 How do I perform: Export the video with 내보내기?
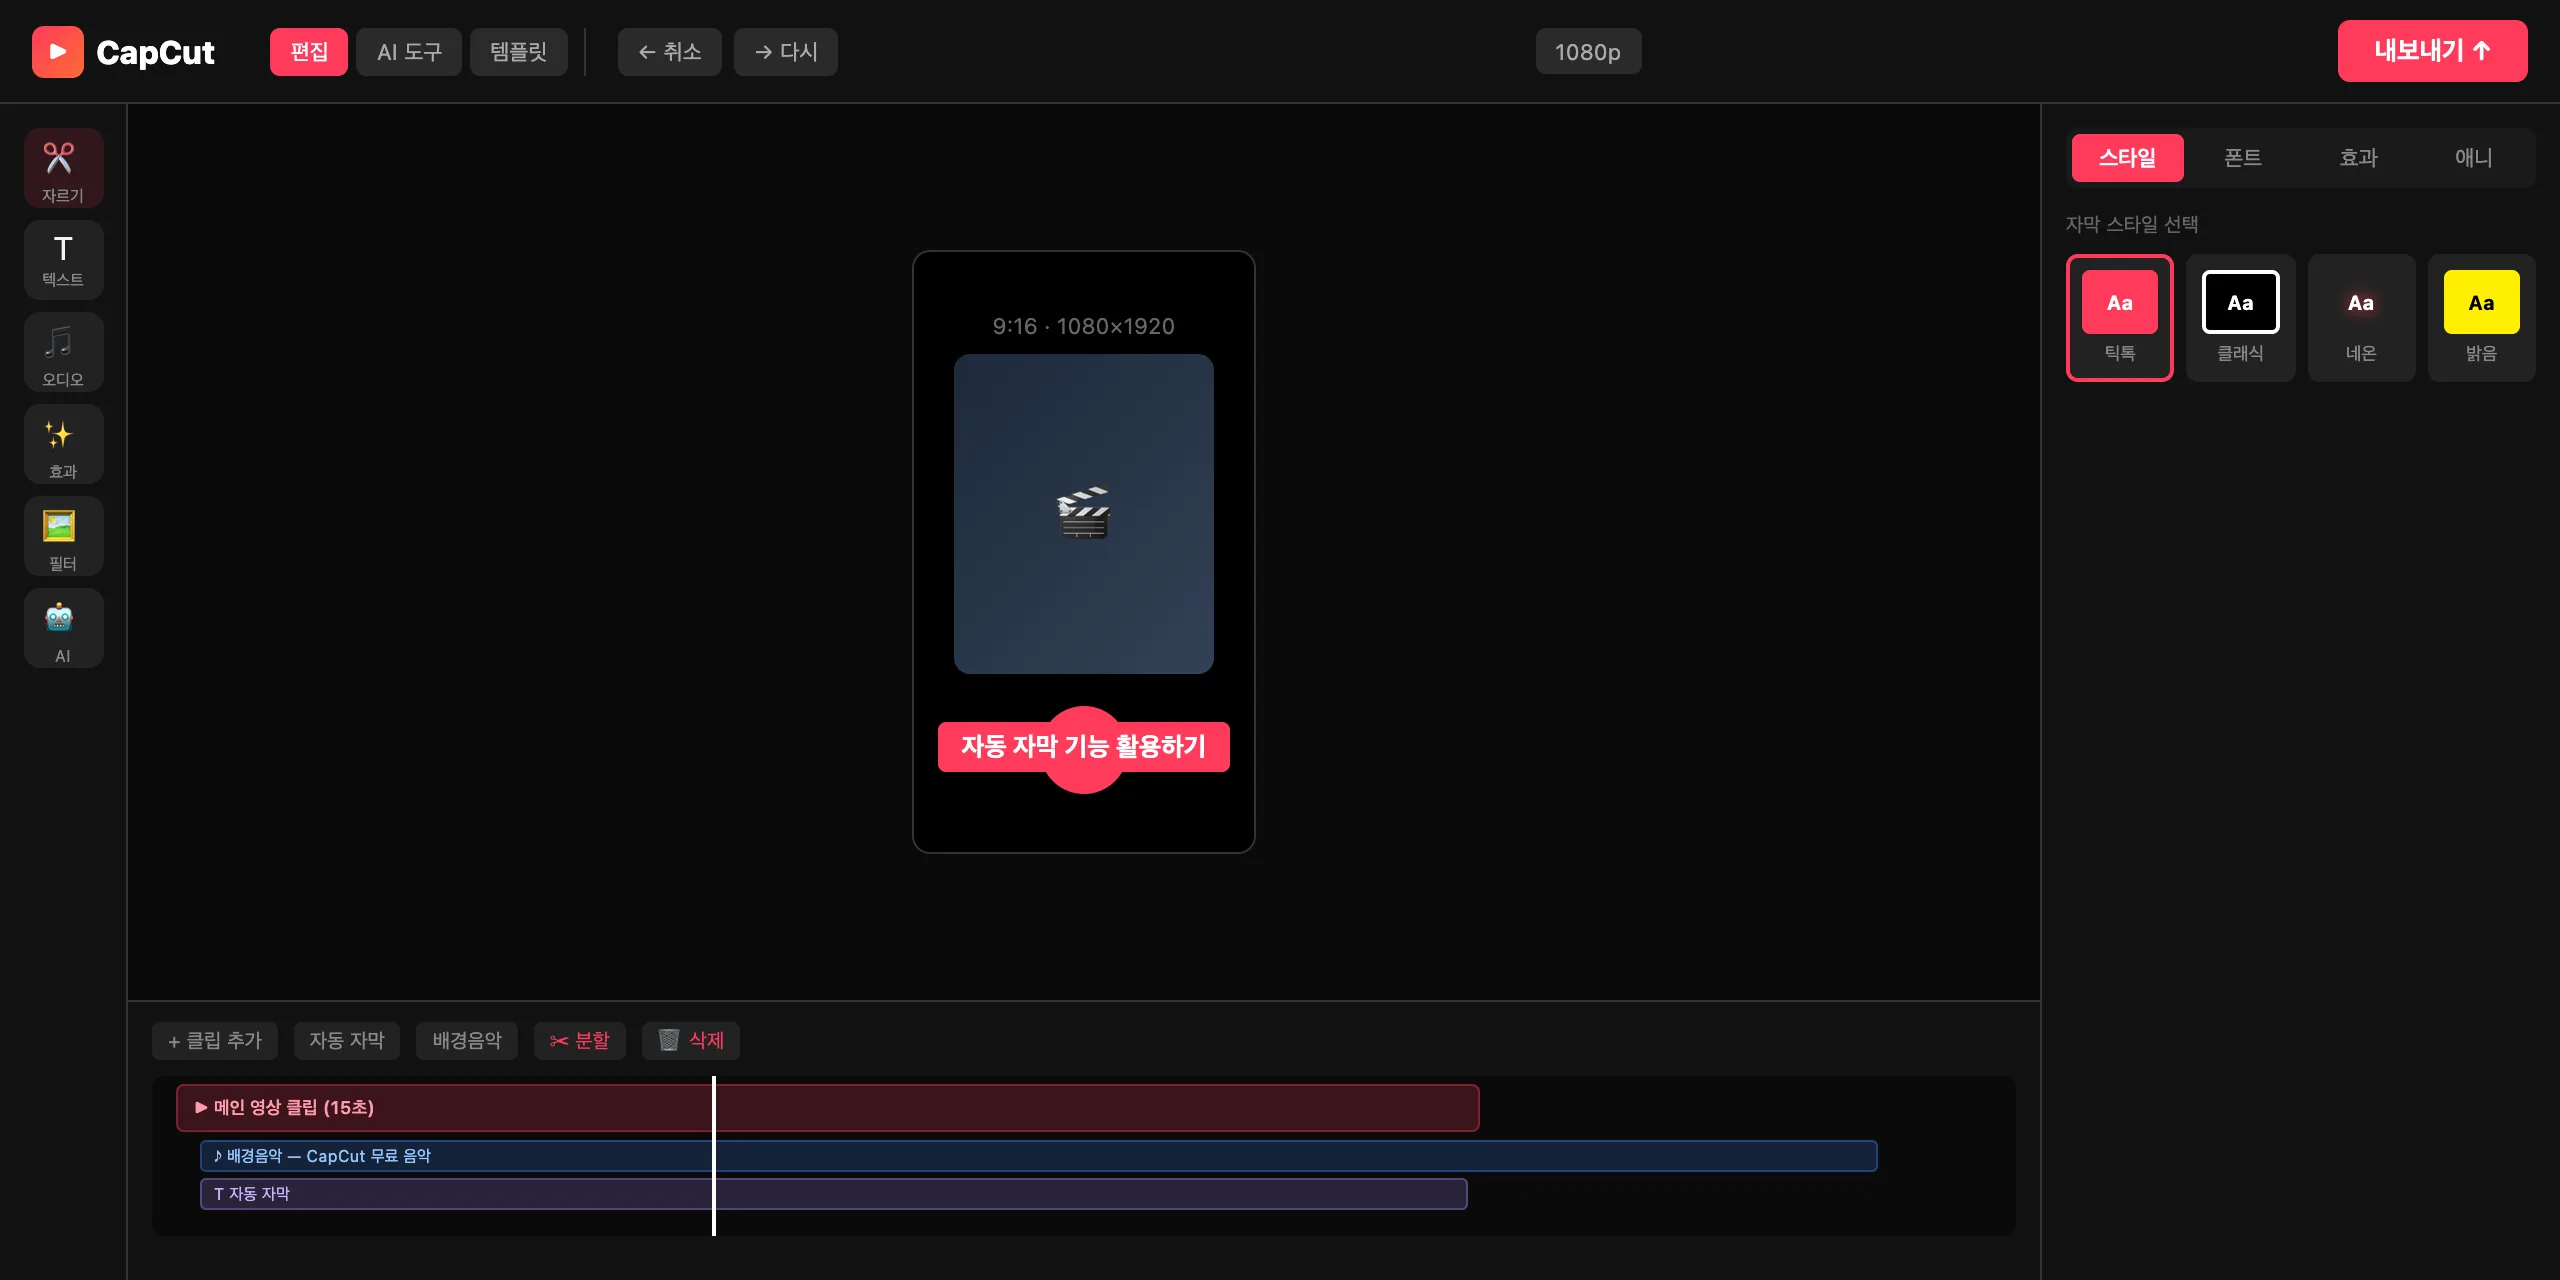2432,51
